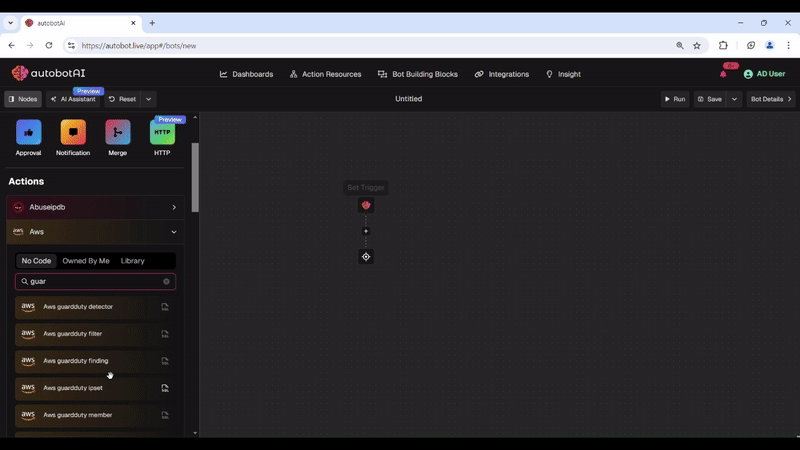Open Chrome three-dot menu

click(788, 45)
